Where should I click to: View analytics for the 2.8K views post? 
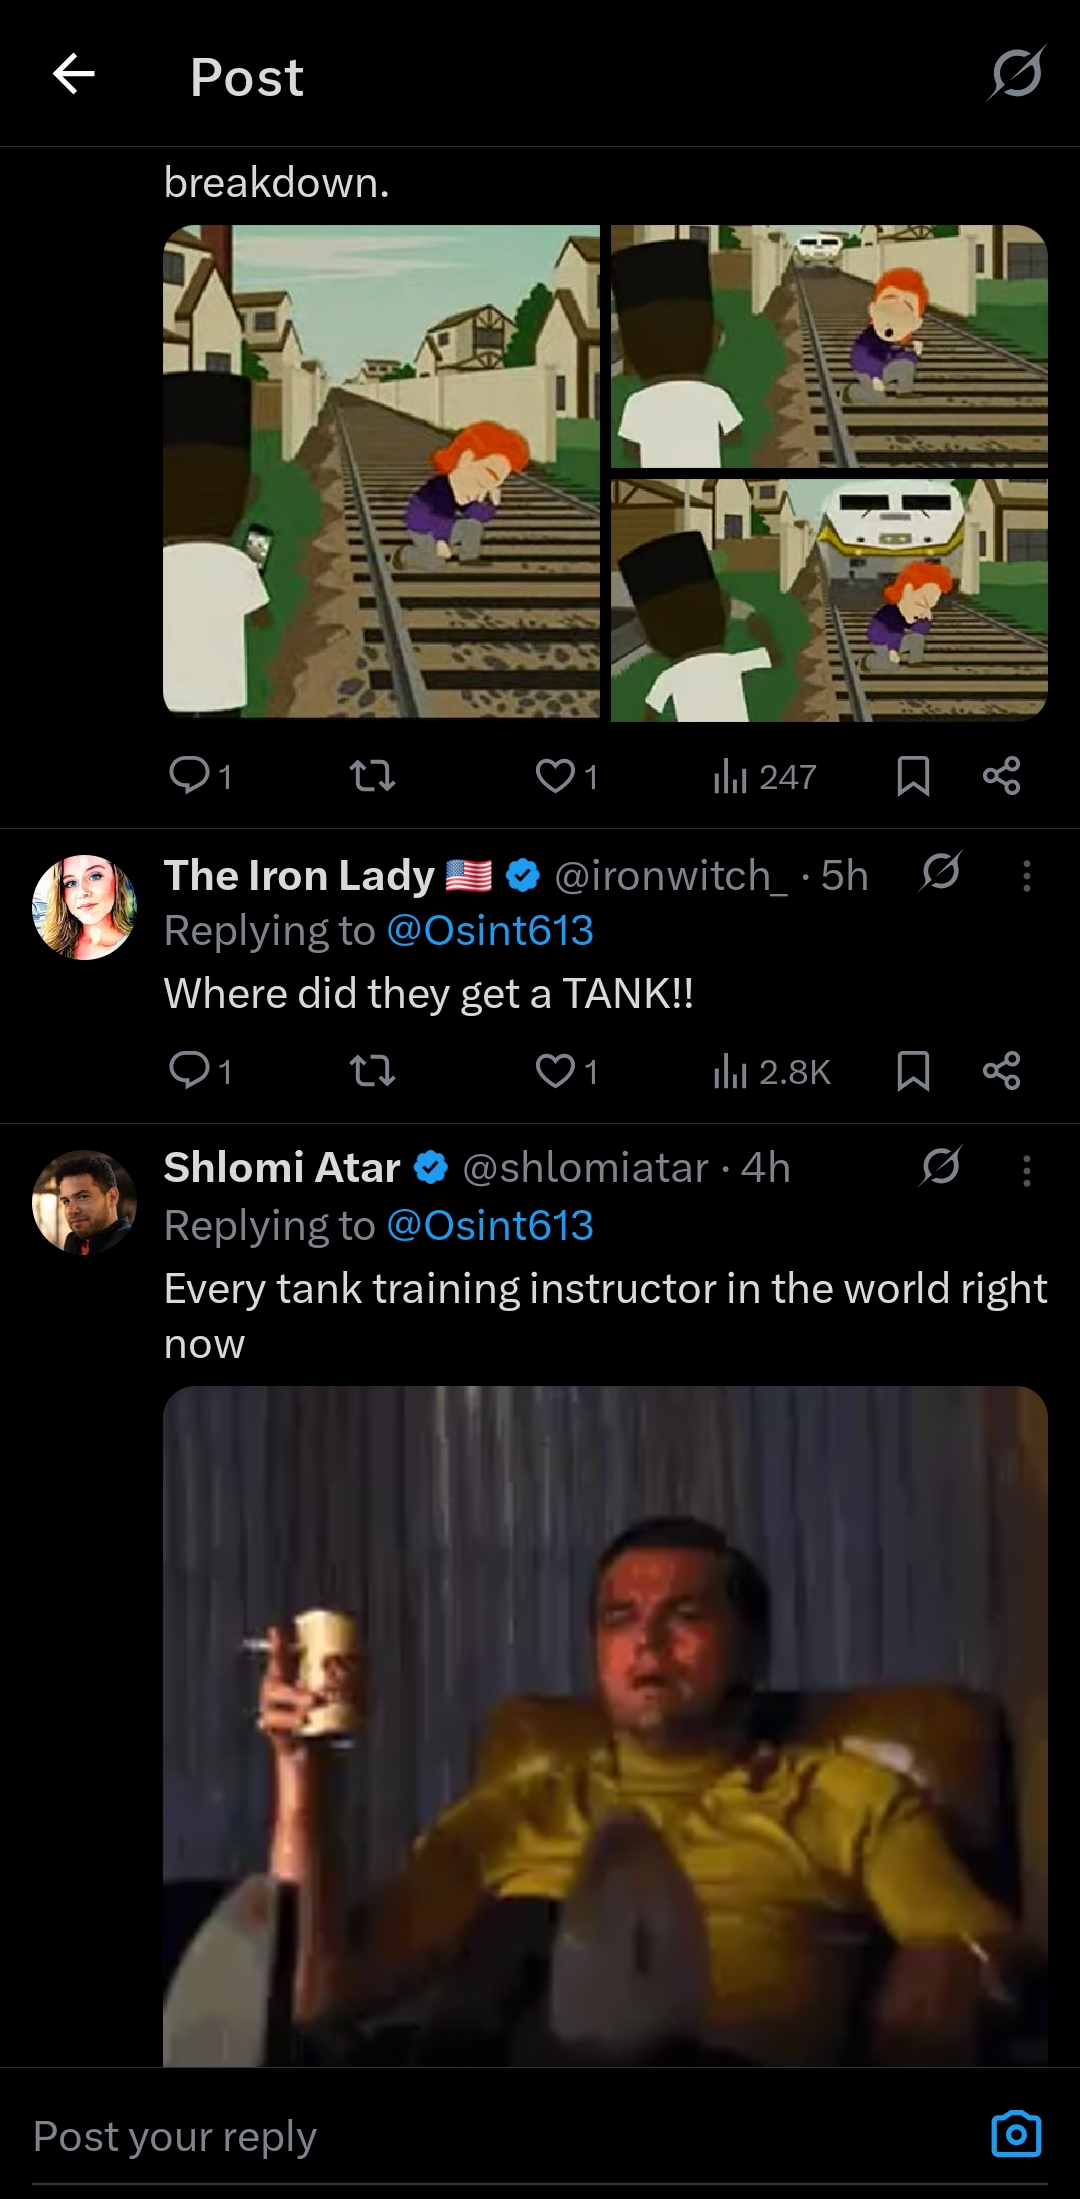772,1072
